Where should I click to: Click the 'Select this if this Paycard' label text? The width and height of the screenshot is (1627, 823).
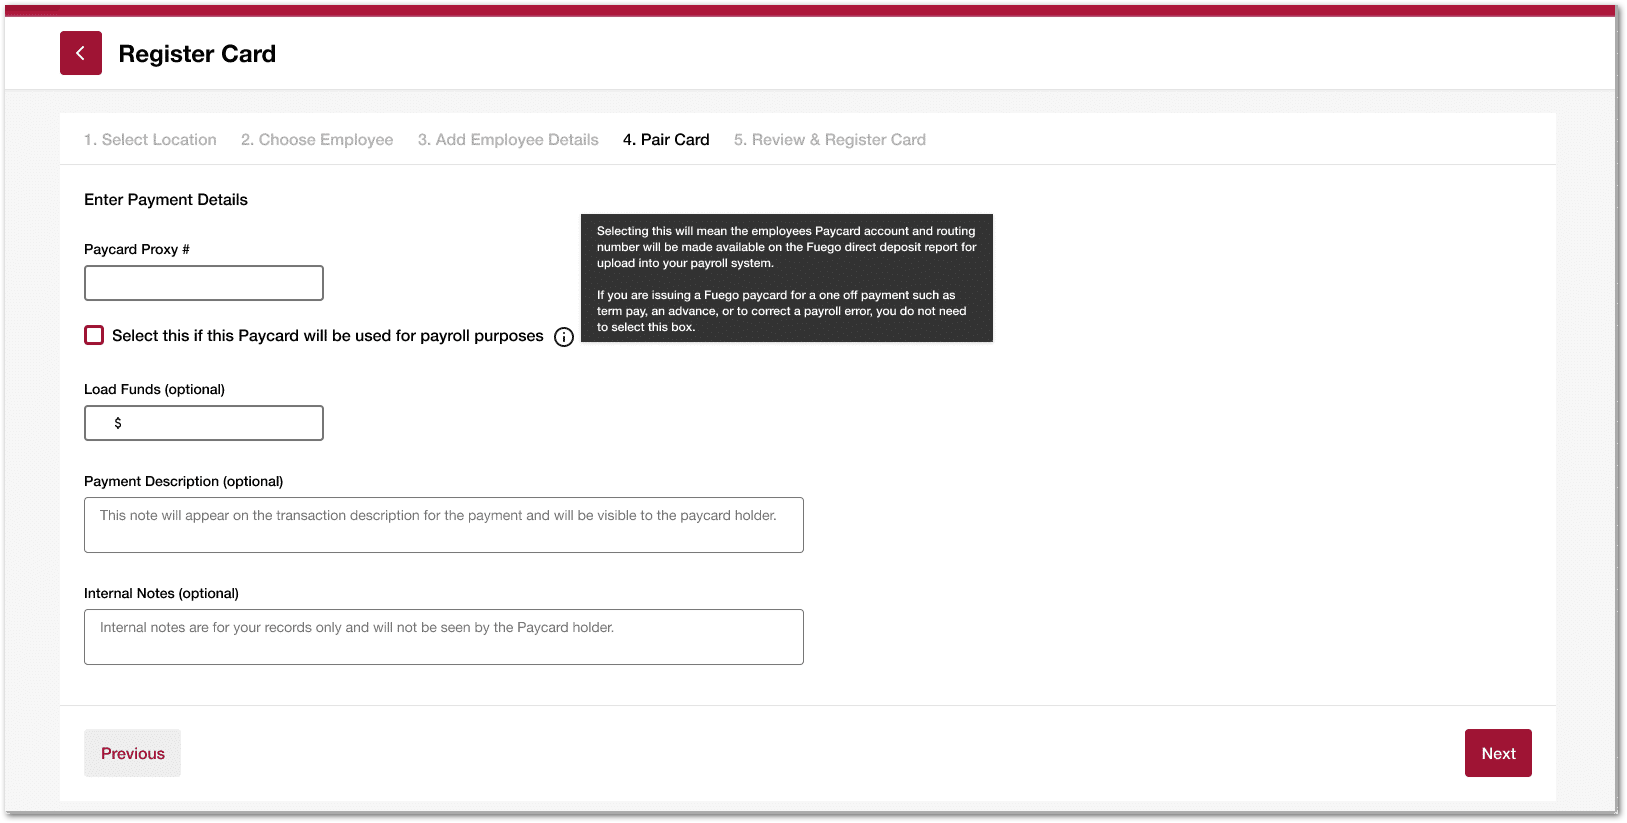pos(327,336)
